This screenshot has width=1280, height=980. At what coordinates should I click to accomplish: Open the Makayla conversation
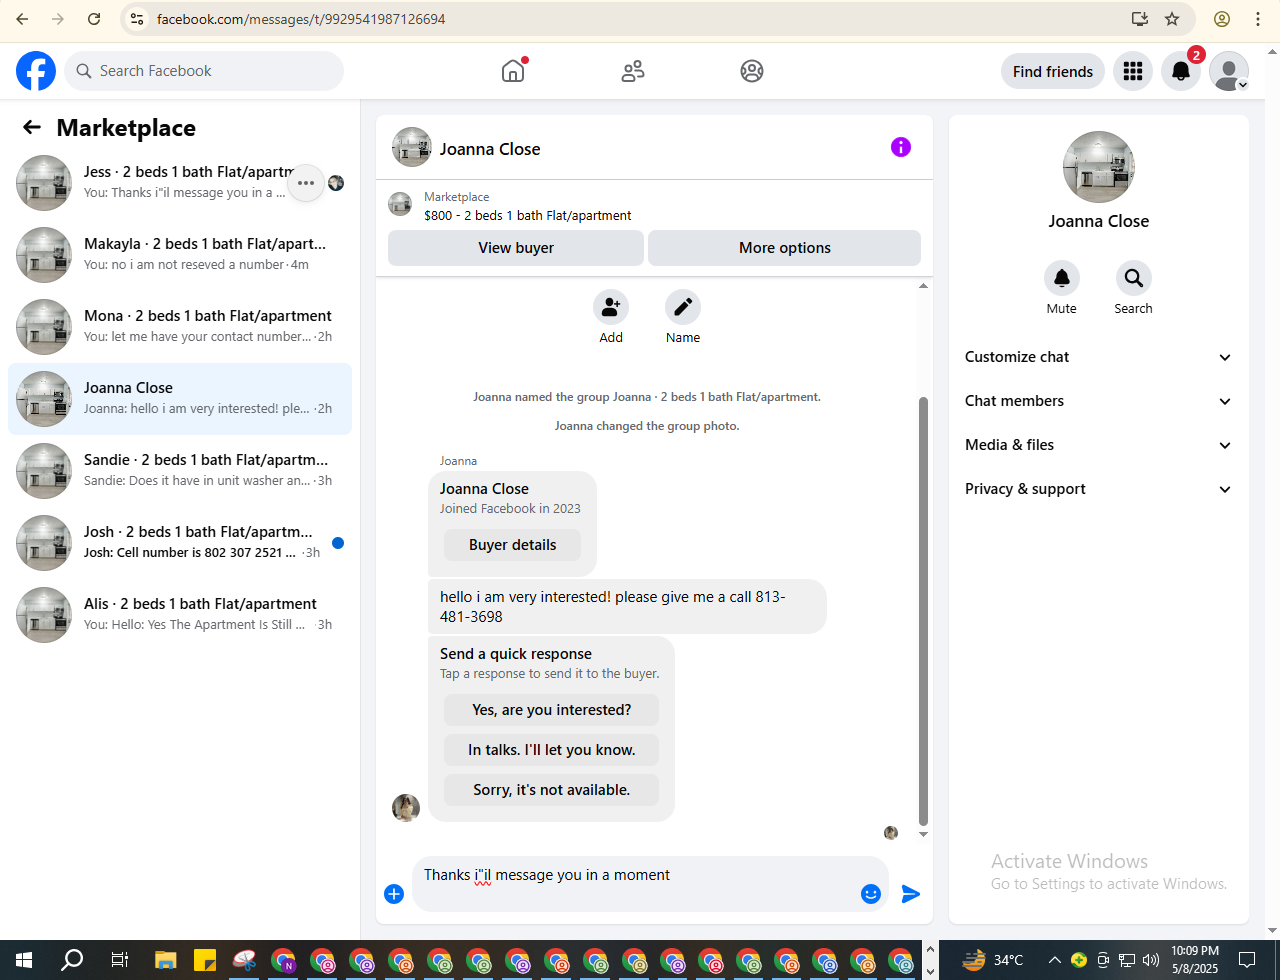(180, 255)
